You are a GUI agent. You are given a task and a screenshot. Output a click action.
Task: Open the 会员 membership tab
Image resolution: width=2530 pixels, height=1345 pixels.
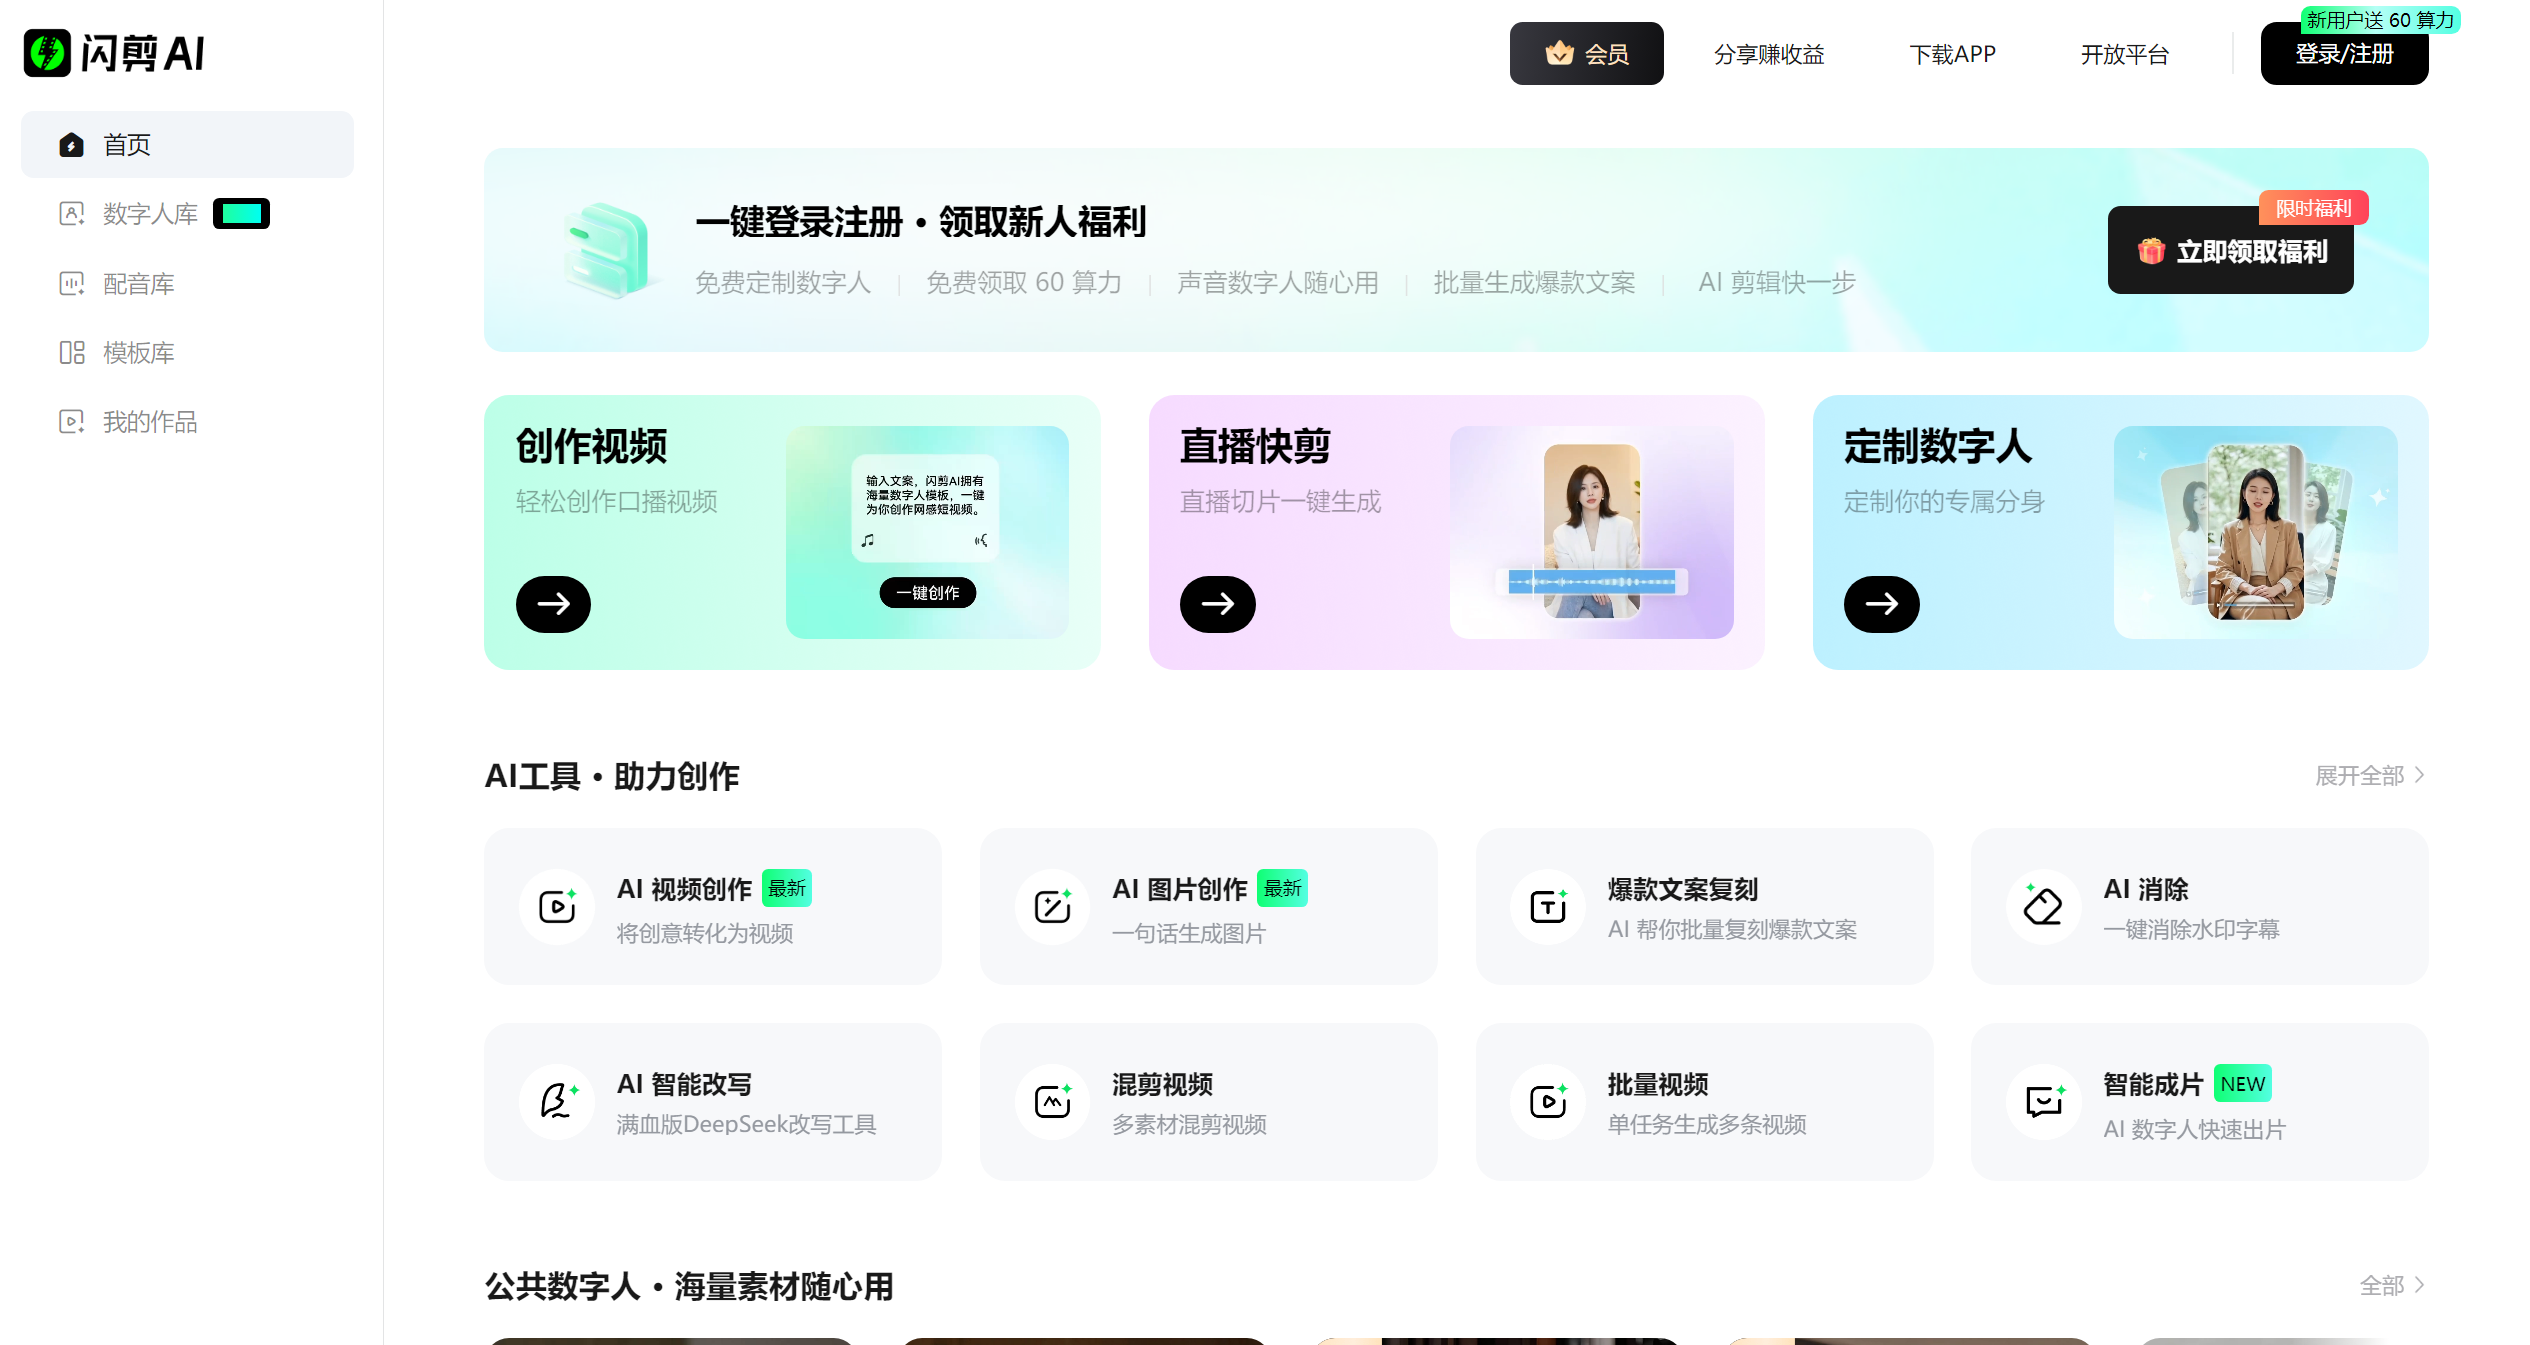1587,53
